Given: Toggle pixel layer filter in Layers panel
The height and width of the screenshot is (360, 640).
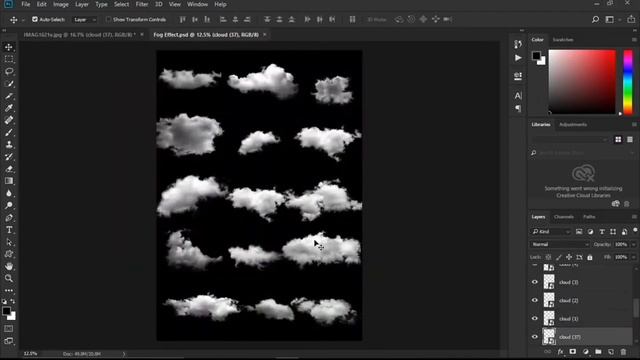Looking at the screenshot, I should [579, 232].
